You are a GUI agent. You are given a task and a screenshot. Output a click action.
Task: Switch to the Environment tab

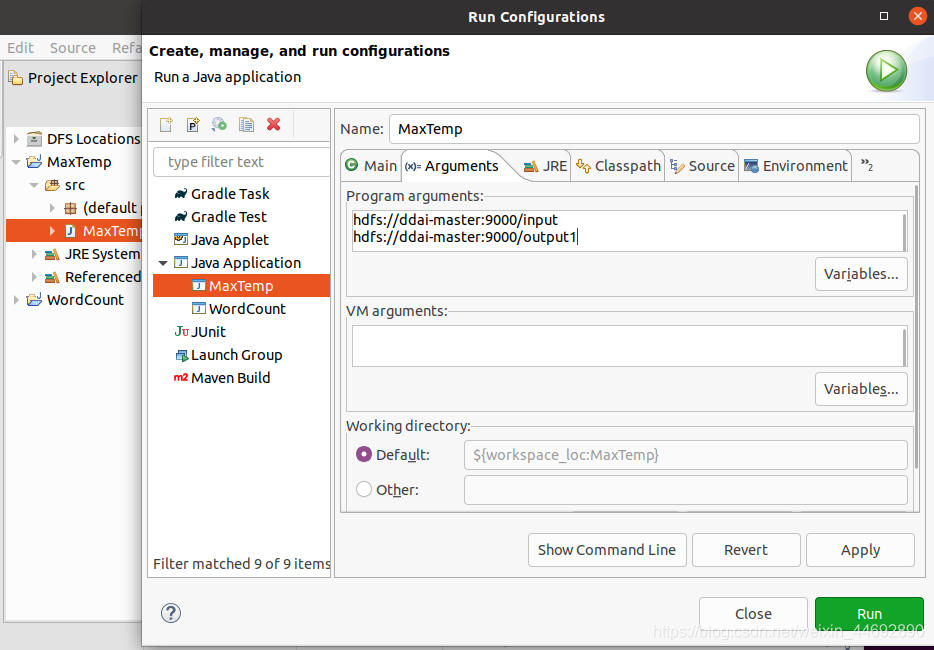pyautogui.click(x=796, y=166)
